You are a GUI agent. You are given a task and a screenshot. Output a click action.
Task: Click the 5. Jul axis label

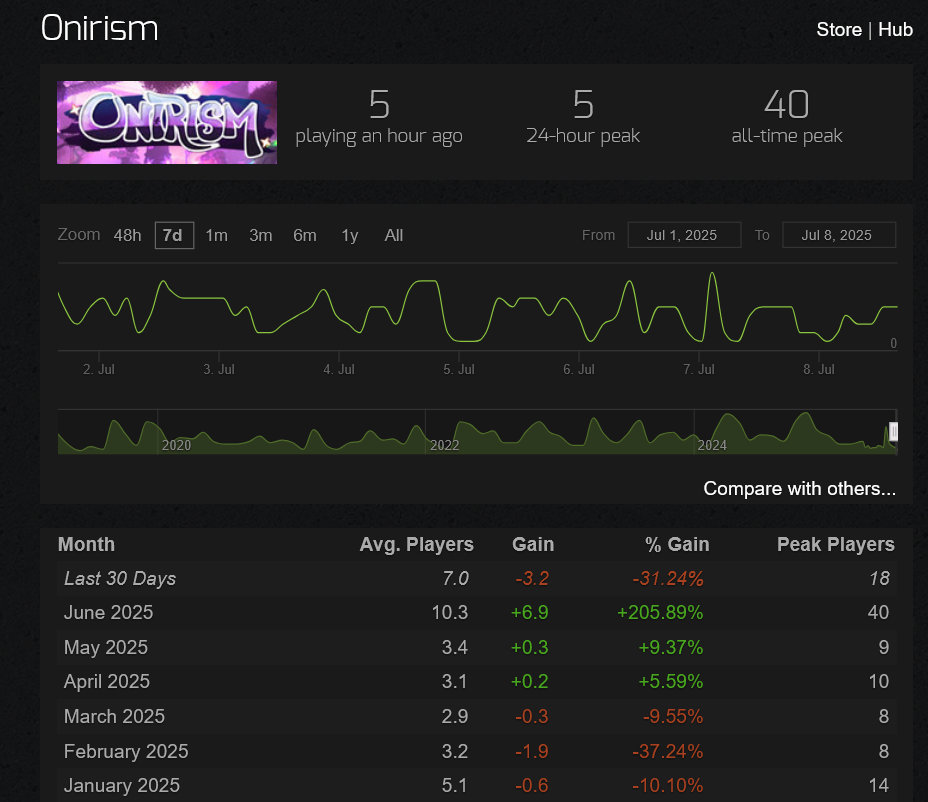pos(459,369)
